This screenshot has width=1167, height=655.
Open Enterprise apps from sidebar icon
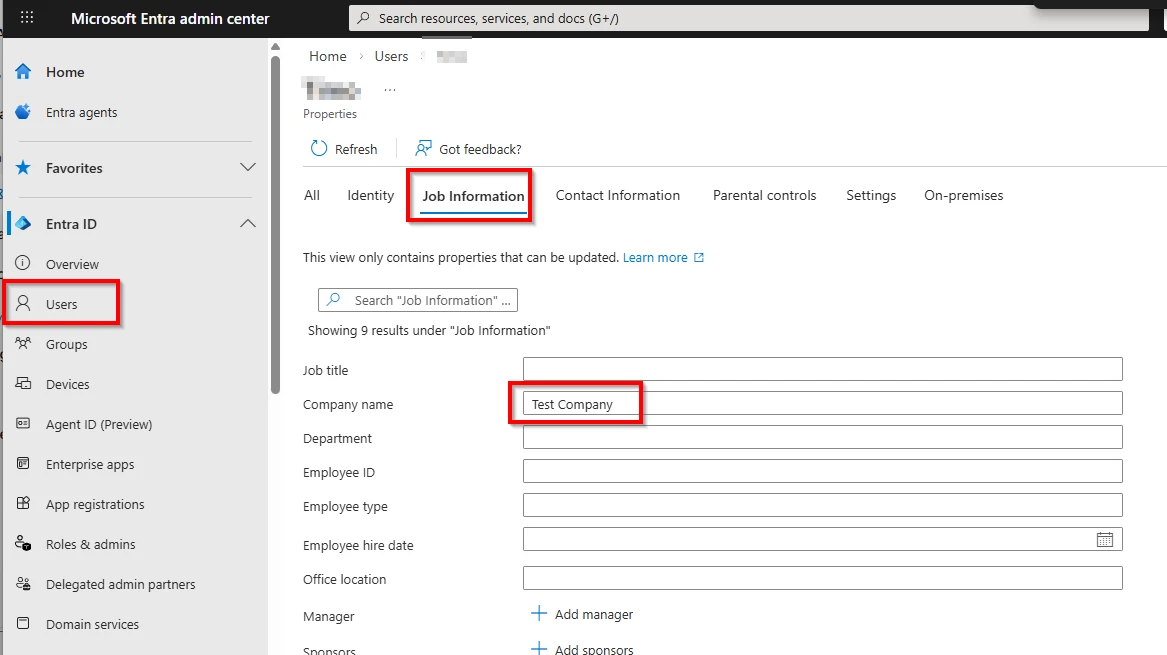coord(24,464)
